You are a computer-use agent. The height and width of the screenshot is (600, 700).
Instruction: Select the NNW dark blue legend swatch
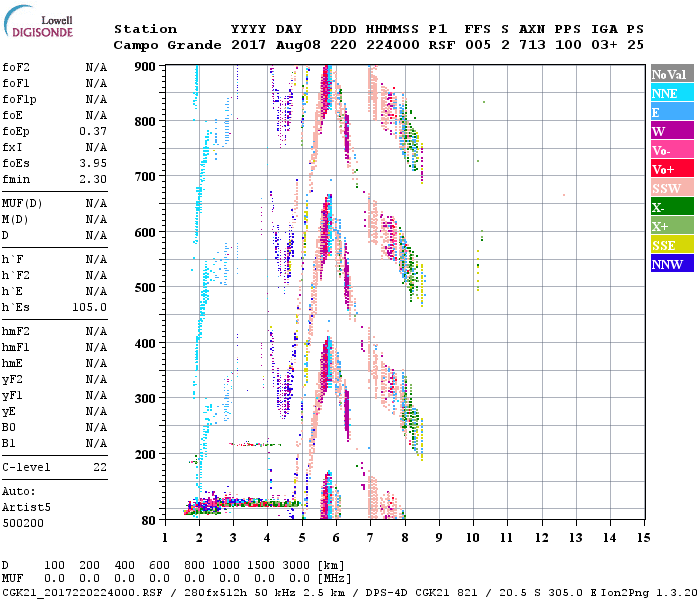tap(672, 264)
